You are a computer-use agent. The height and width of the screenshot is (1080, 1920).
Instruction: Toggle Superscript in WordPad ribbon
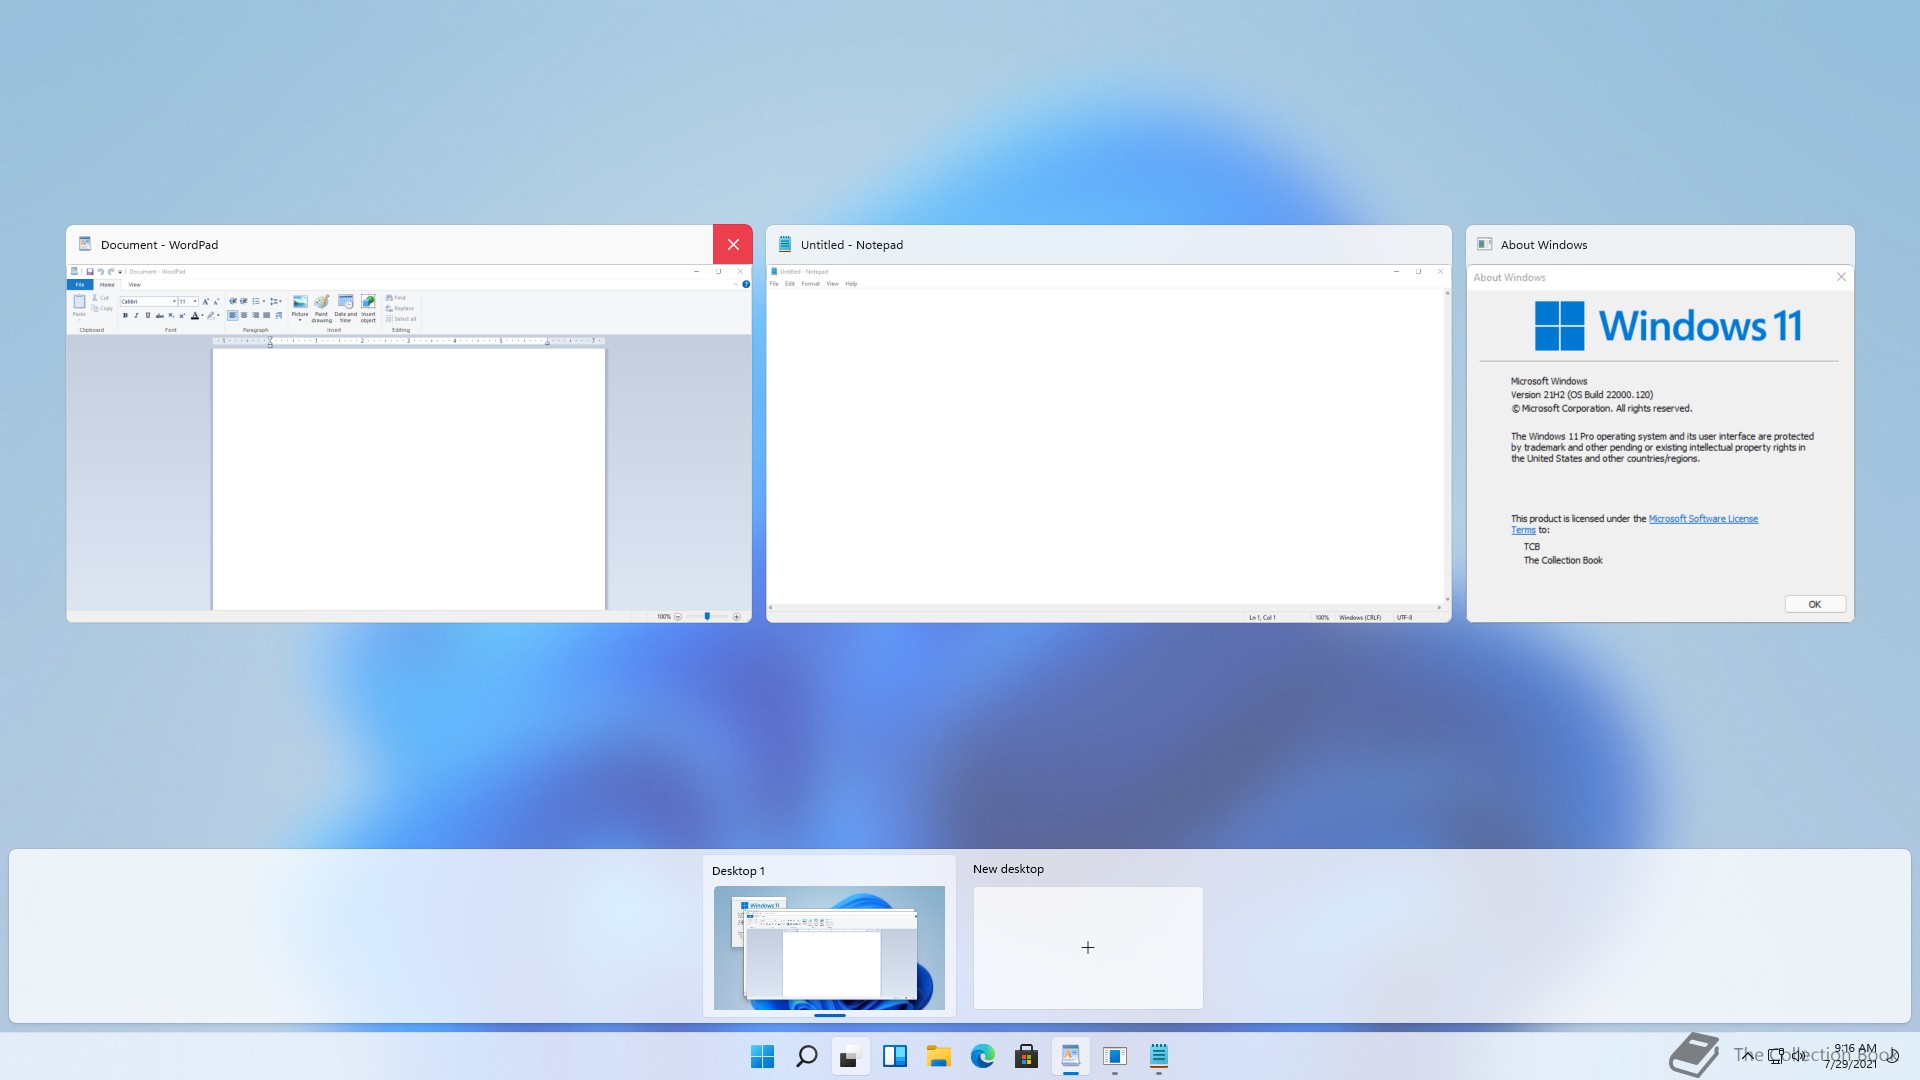coord(182,315)
